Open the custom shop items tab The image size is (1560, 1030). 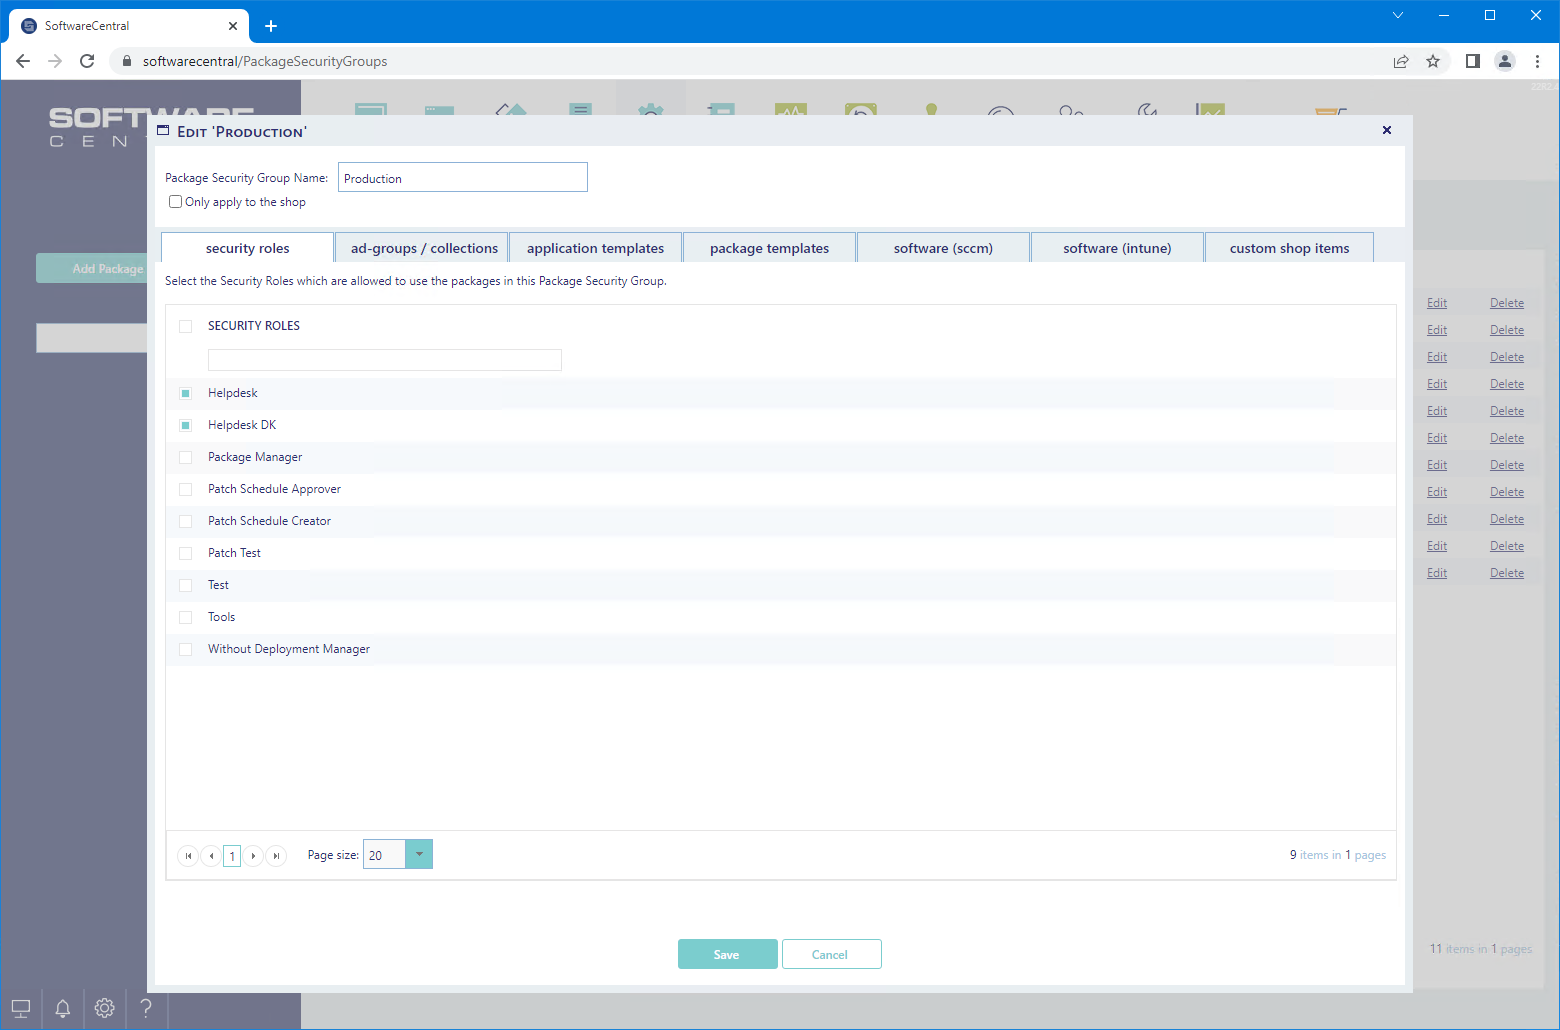[1289, 248]
